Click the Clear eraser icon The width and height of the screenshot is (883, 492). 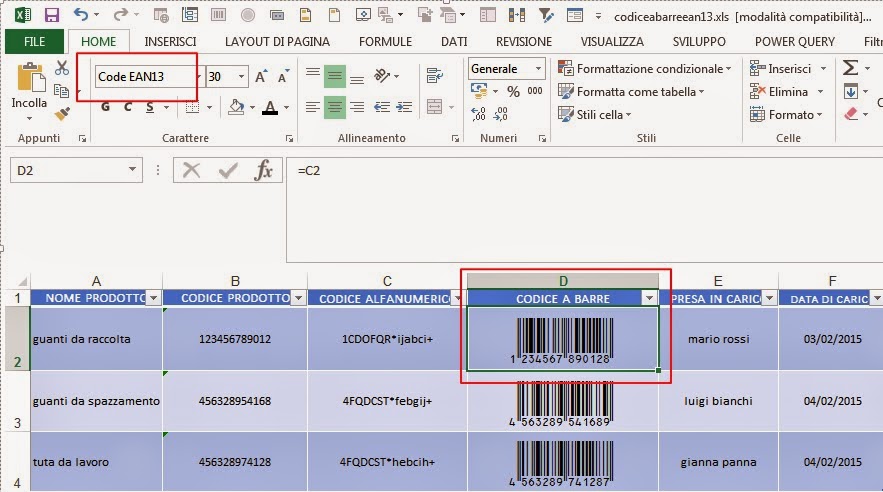850,114
